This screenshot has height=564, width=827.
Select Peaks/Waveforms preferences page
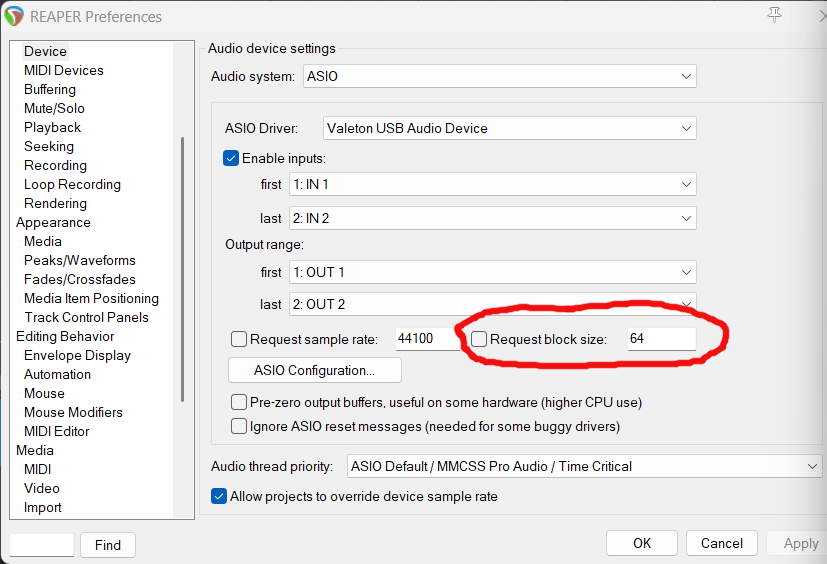click(x=80, y=260)
